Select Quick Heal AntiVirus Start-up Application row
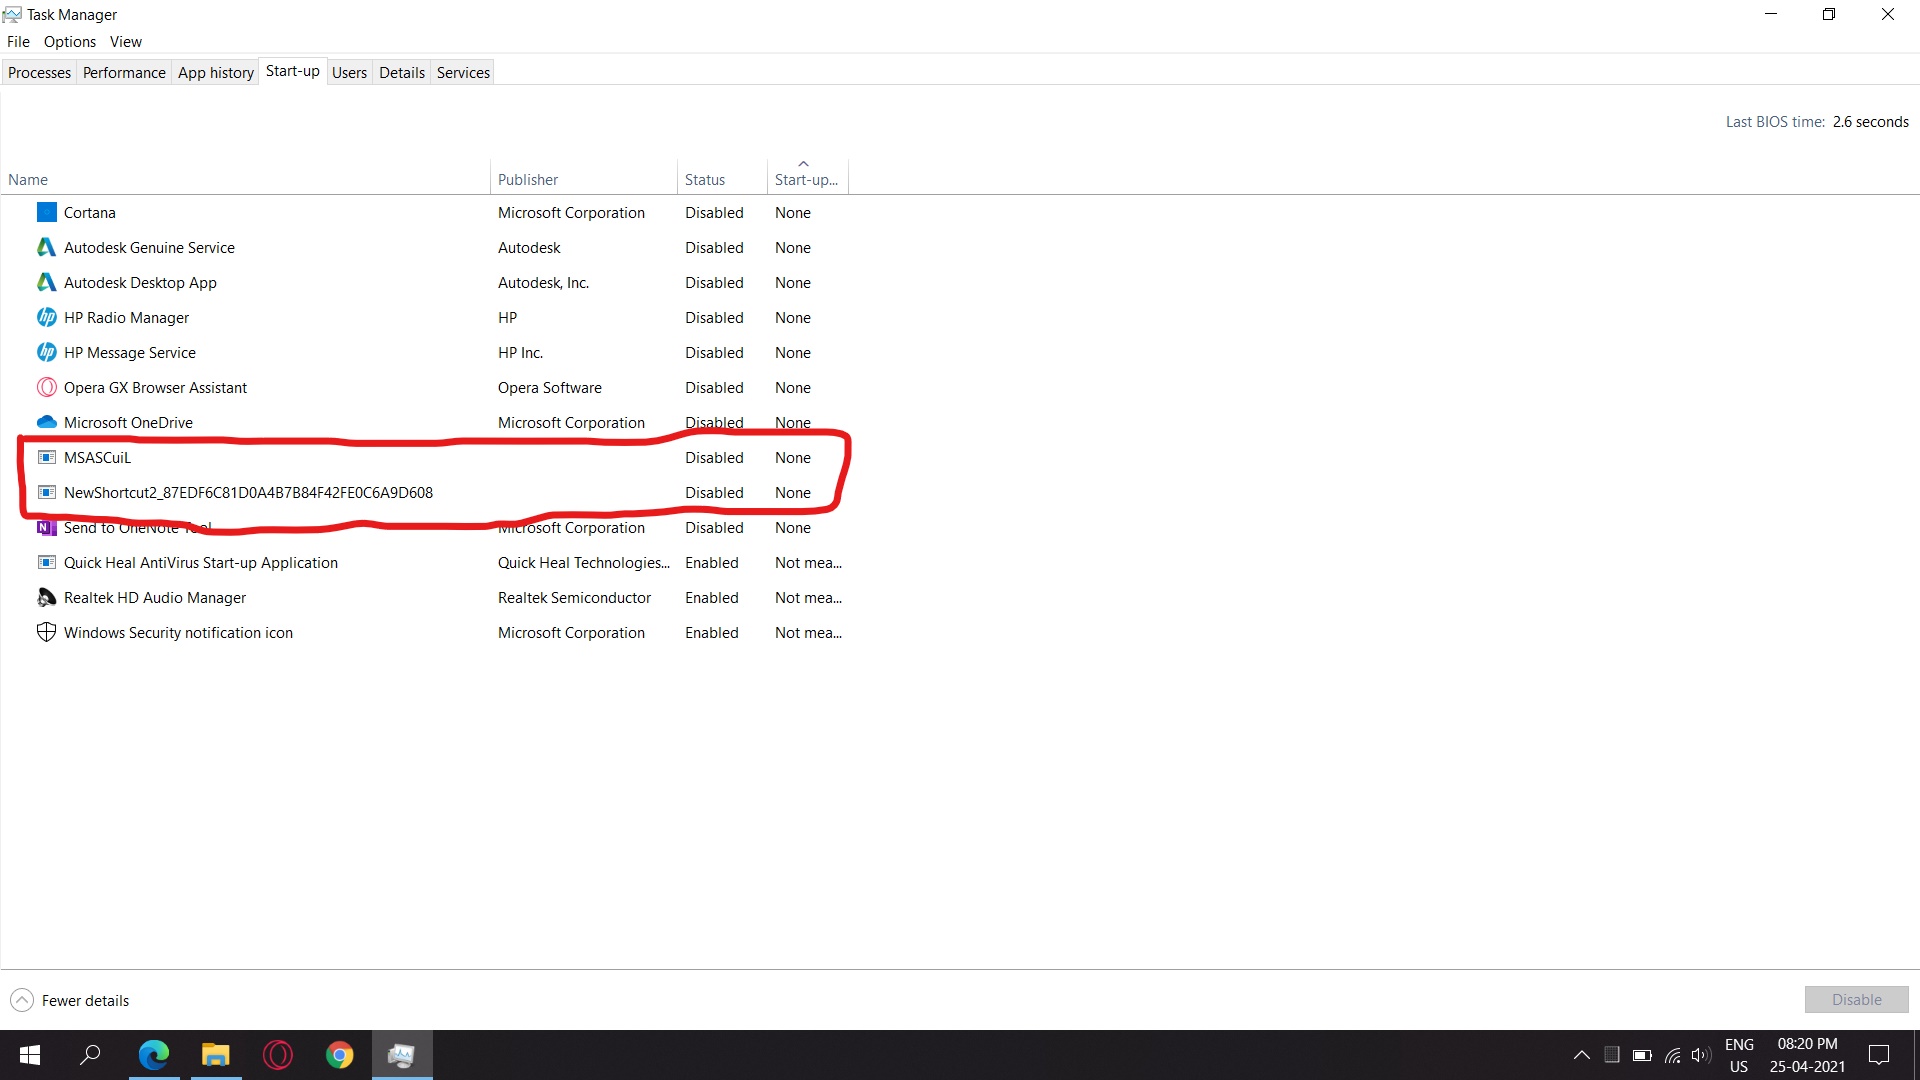The width and height of the screenshot is (1920, 1080). click(200, 562)
